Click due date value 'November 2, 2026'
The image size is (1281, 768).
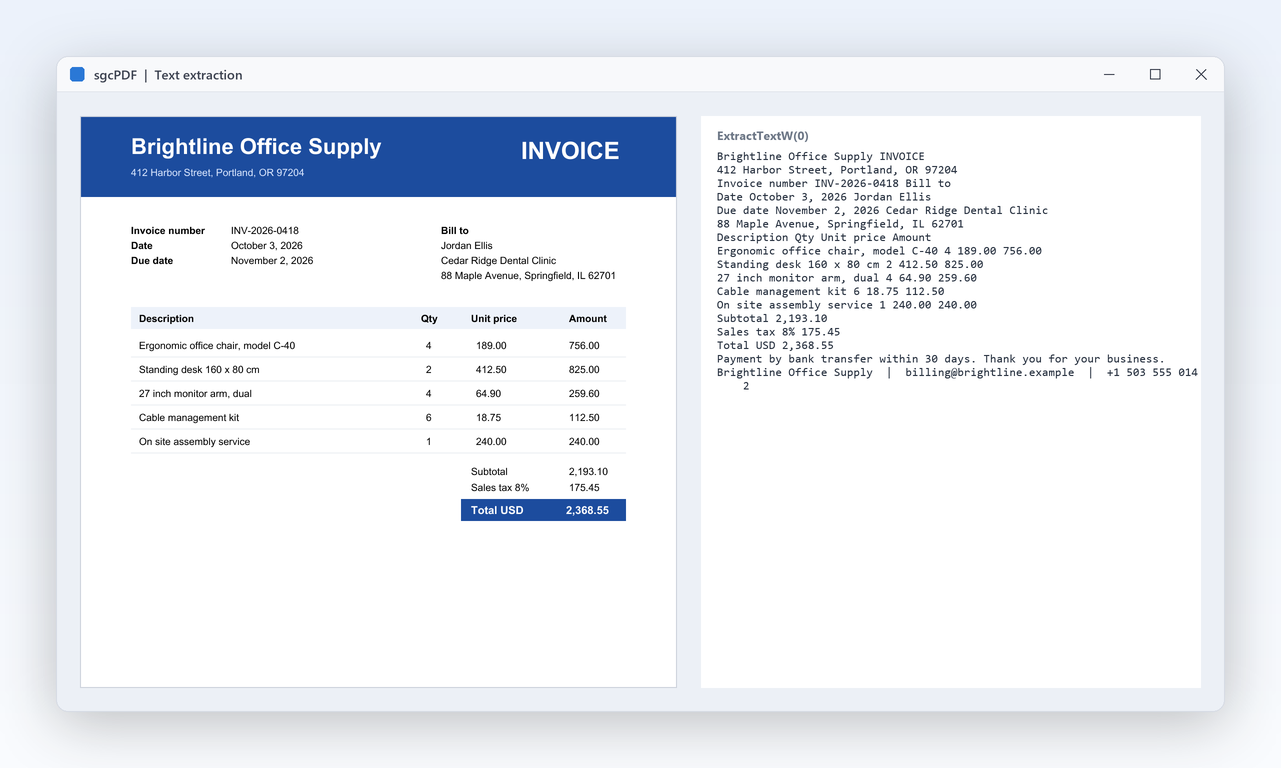tap(272, 261)
